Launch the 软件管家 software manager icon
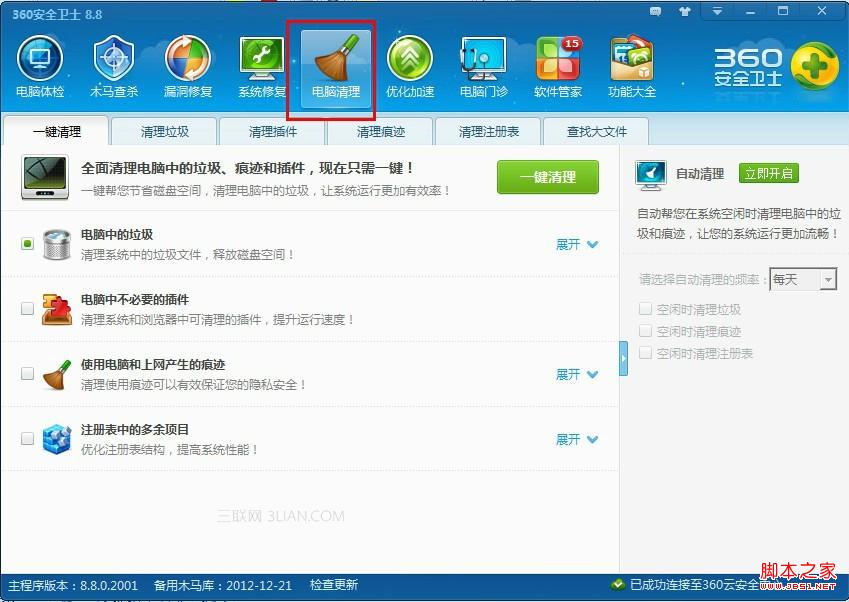This screenshot has height=602, width=849. (558, 65)
